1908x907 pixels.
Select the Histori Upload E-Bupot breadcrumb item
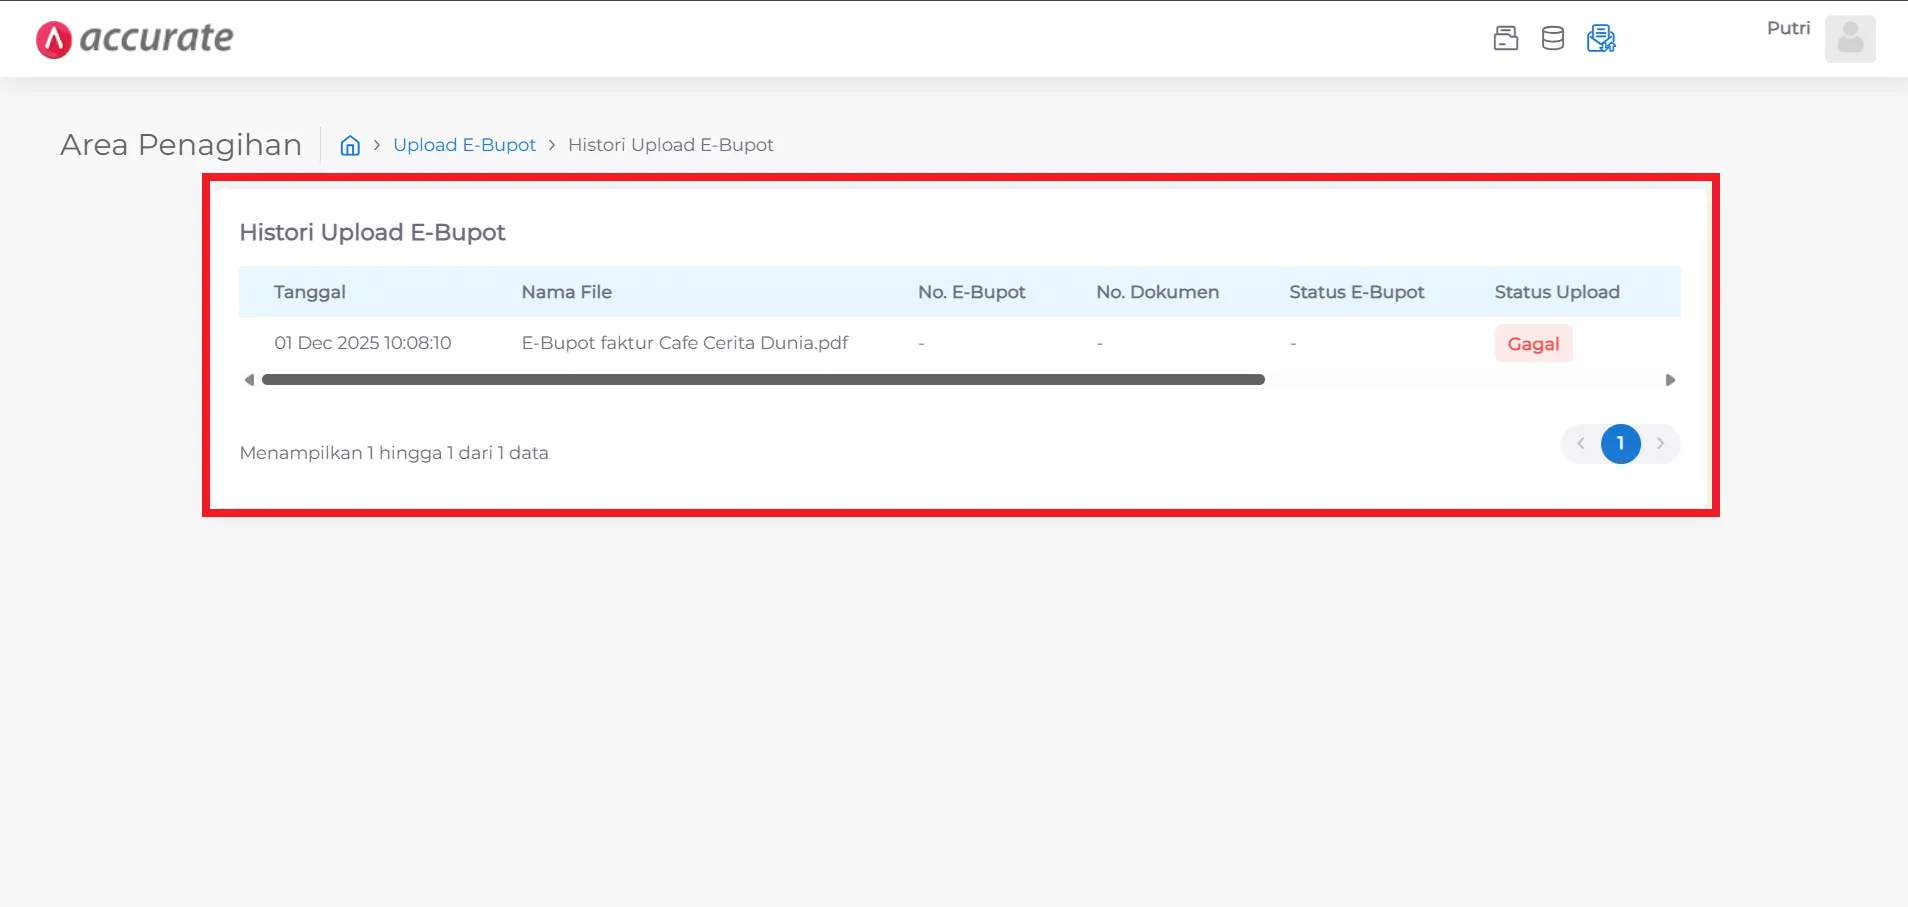point(670,144)
